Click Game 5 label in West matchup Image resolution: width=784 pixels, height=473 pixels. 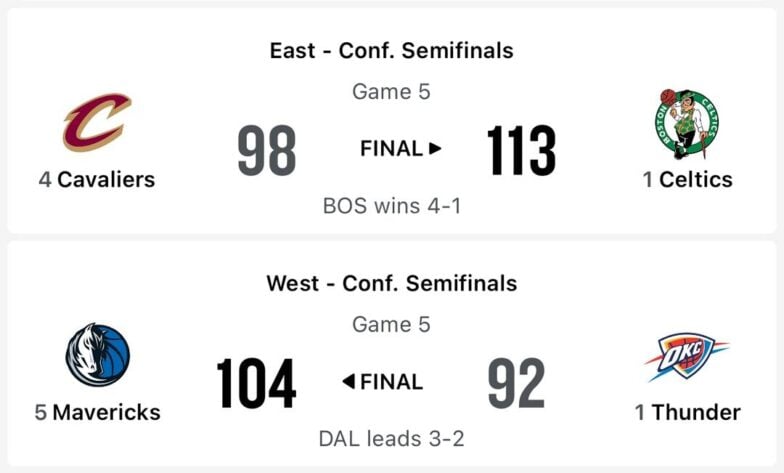point(392,324)
